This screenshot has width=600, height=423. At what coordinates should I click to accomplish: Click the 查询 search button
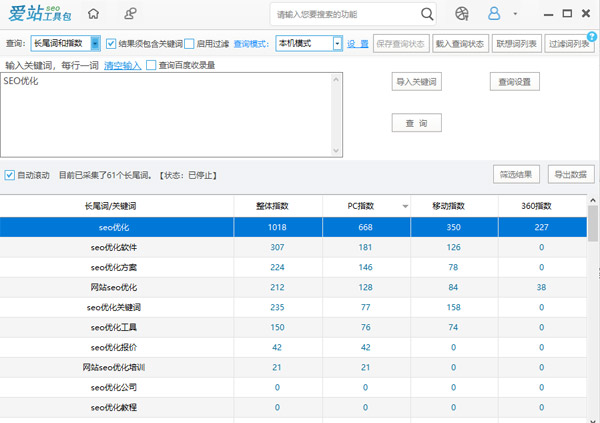[x=416, y=123]
